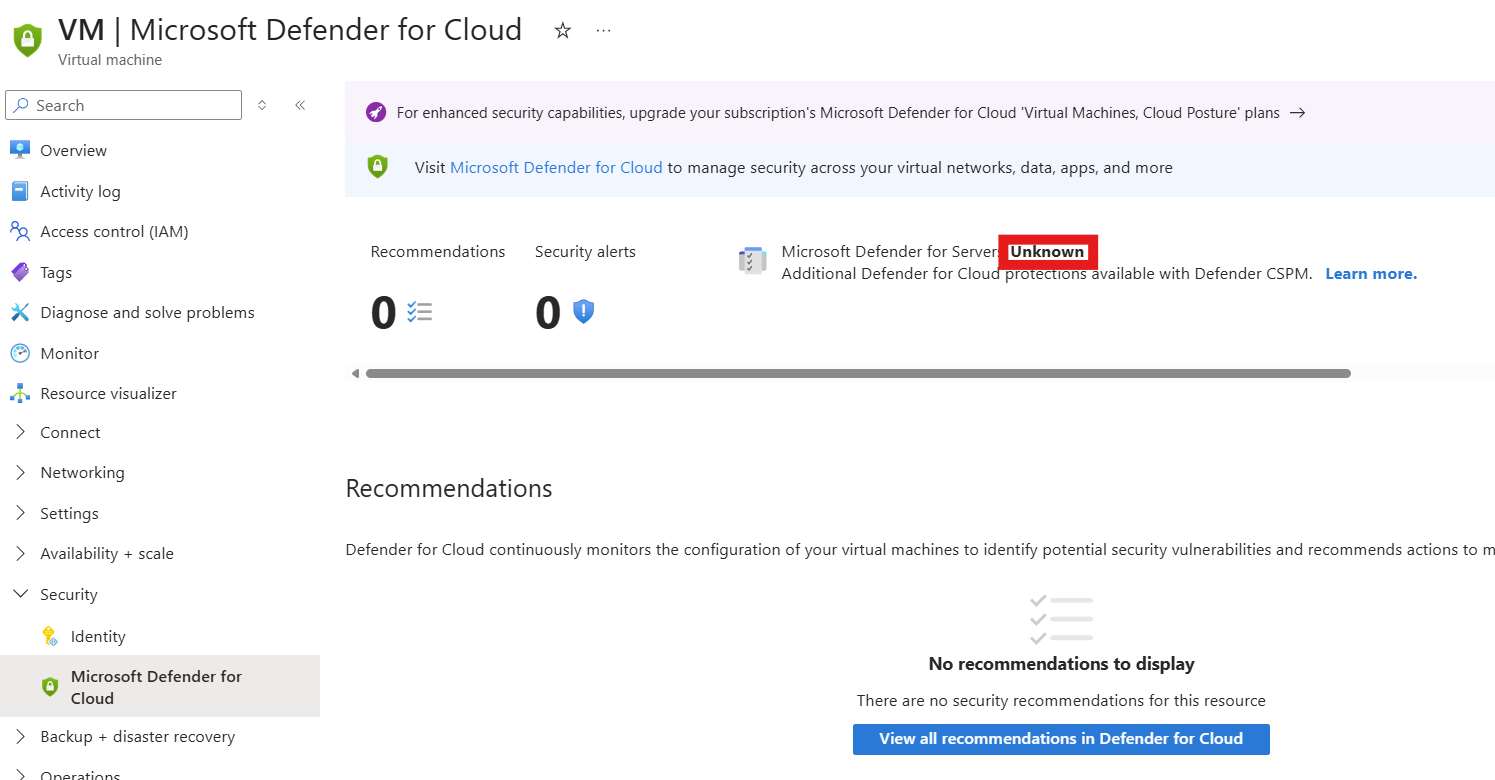Click the Security alerts count 0
The image size is (1495, 780).
click(548, 313)
